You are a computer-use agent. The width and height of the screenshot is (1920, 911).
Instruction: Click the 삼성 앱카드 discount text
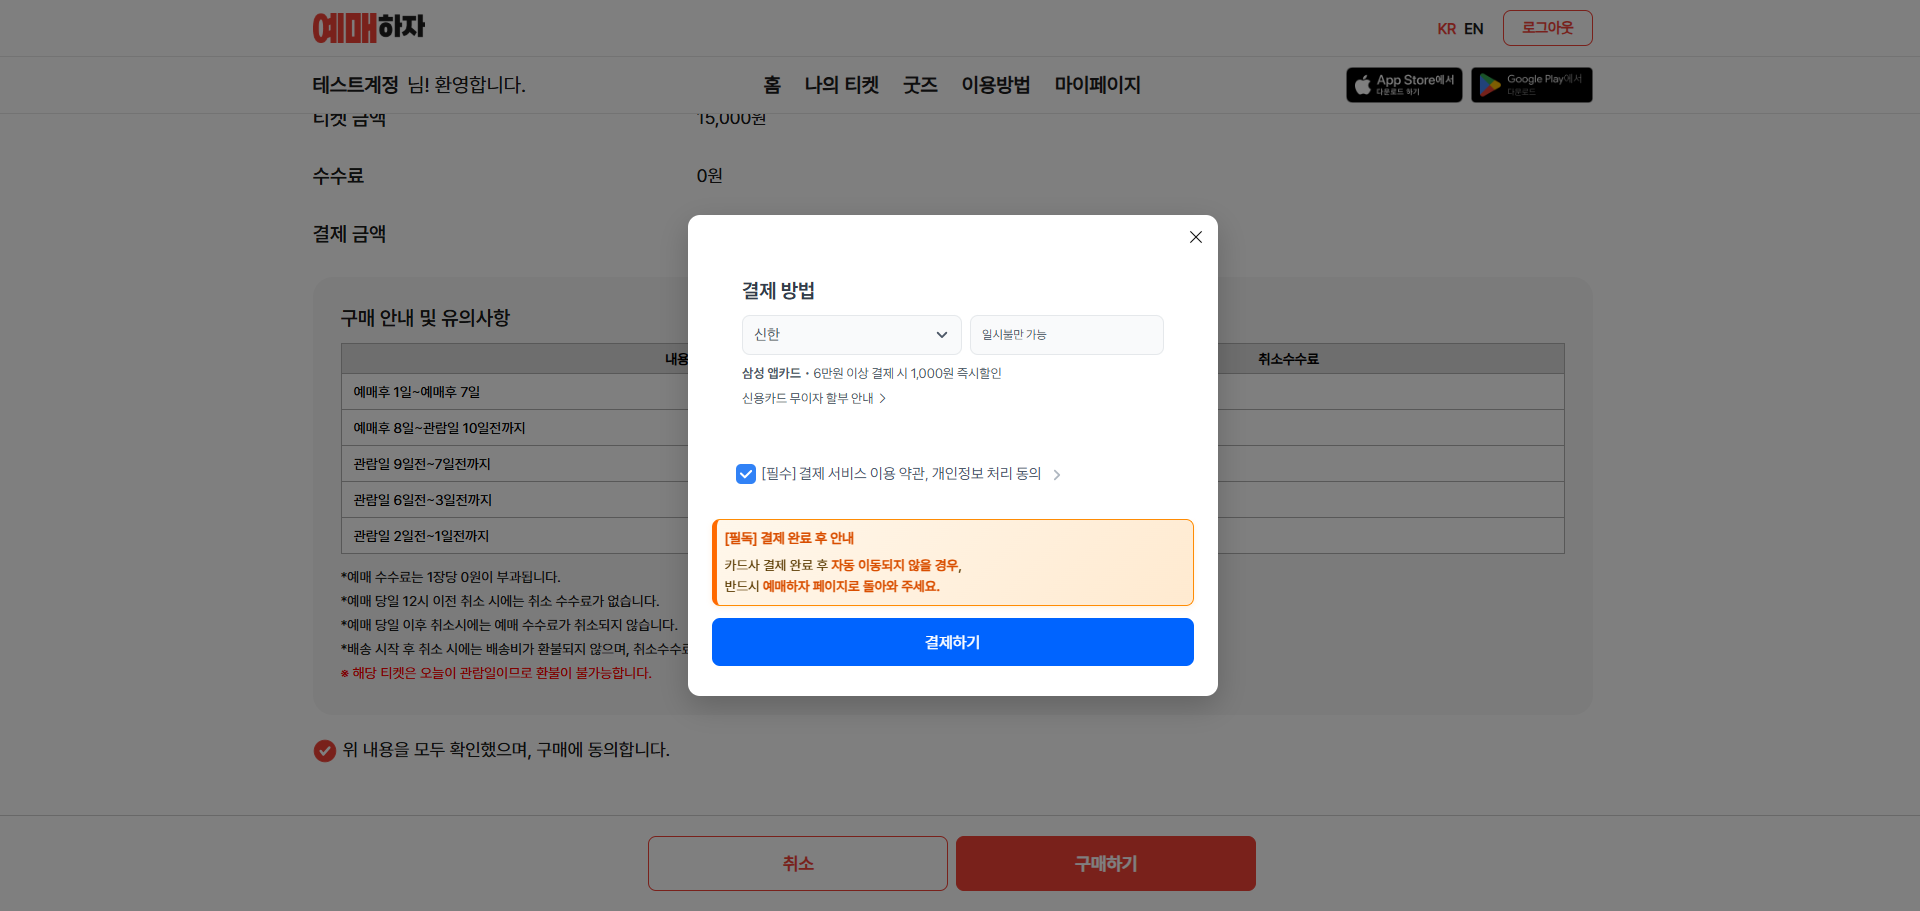pos(871,373)
